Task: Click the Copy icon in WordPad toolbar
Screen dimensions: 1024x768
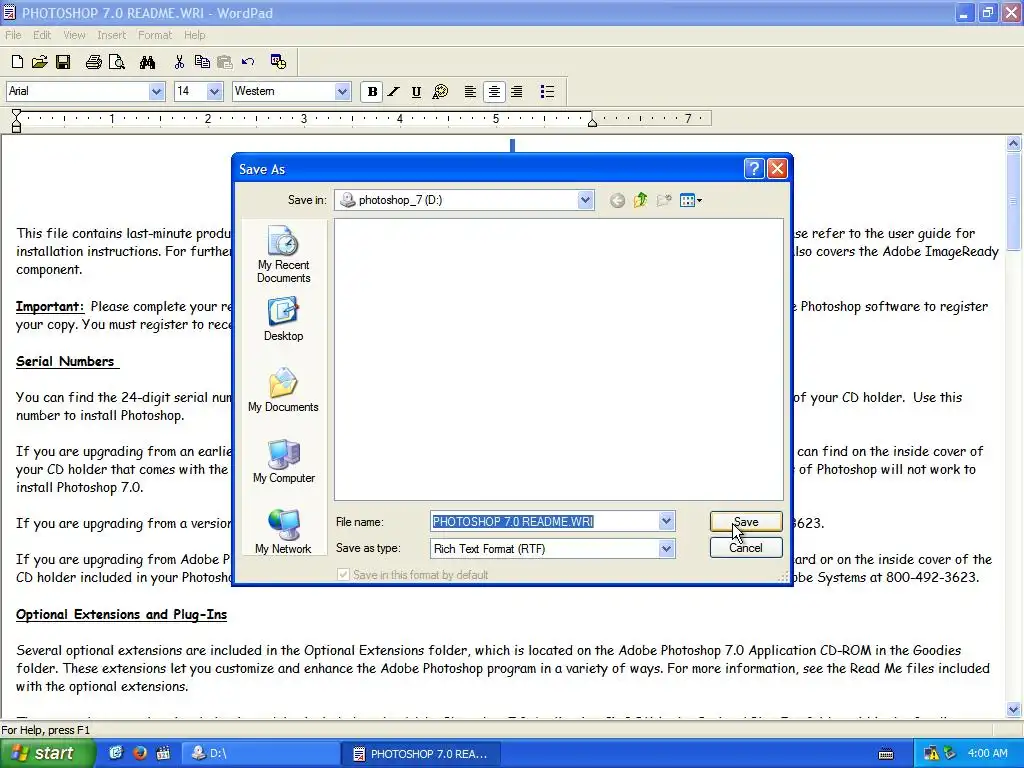Action: tap(202, 62)
